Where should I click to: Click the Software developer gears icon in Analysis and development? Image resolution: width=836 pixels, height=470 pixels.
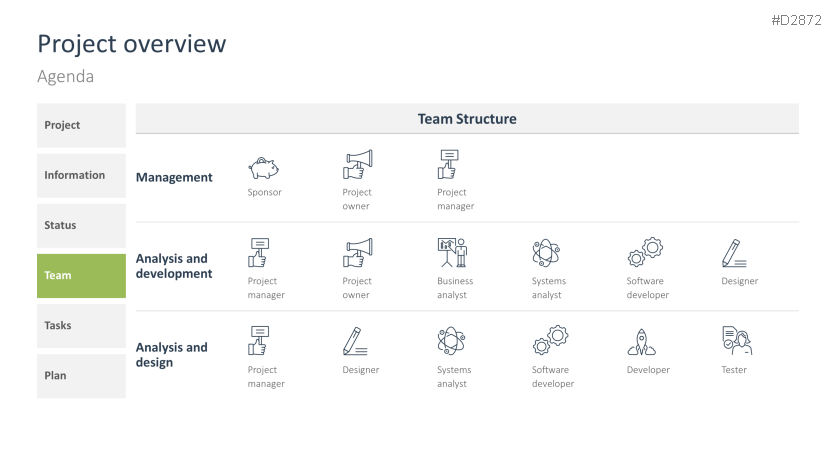pyautogui.click(x=644, y=252)
